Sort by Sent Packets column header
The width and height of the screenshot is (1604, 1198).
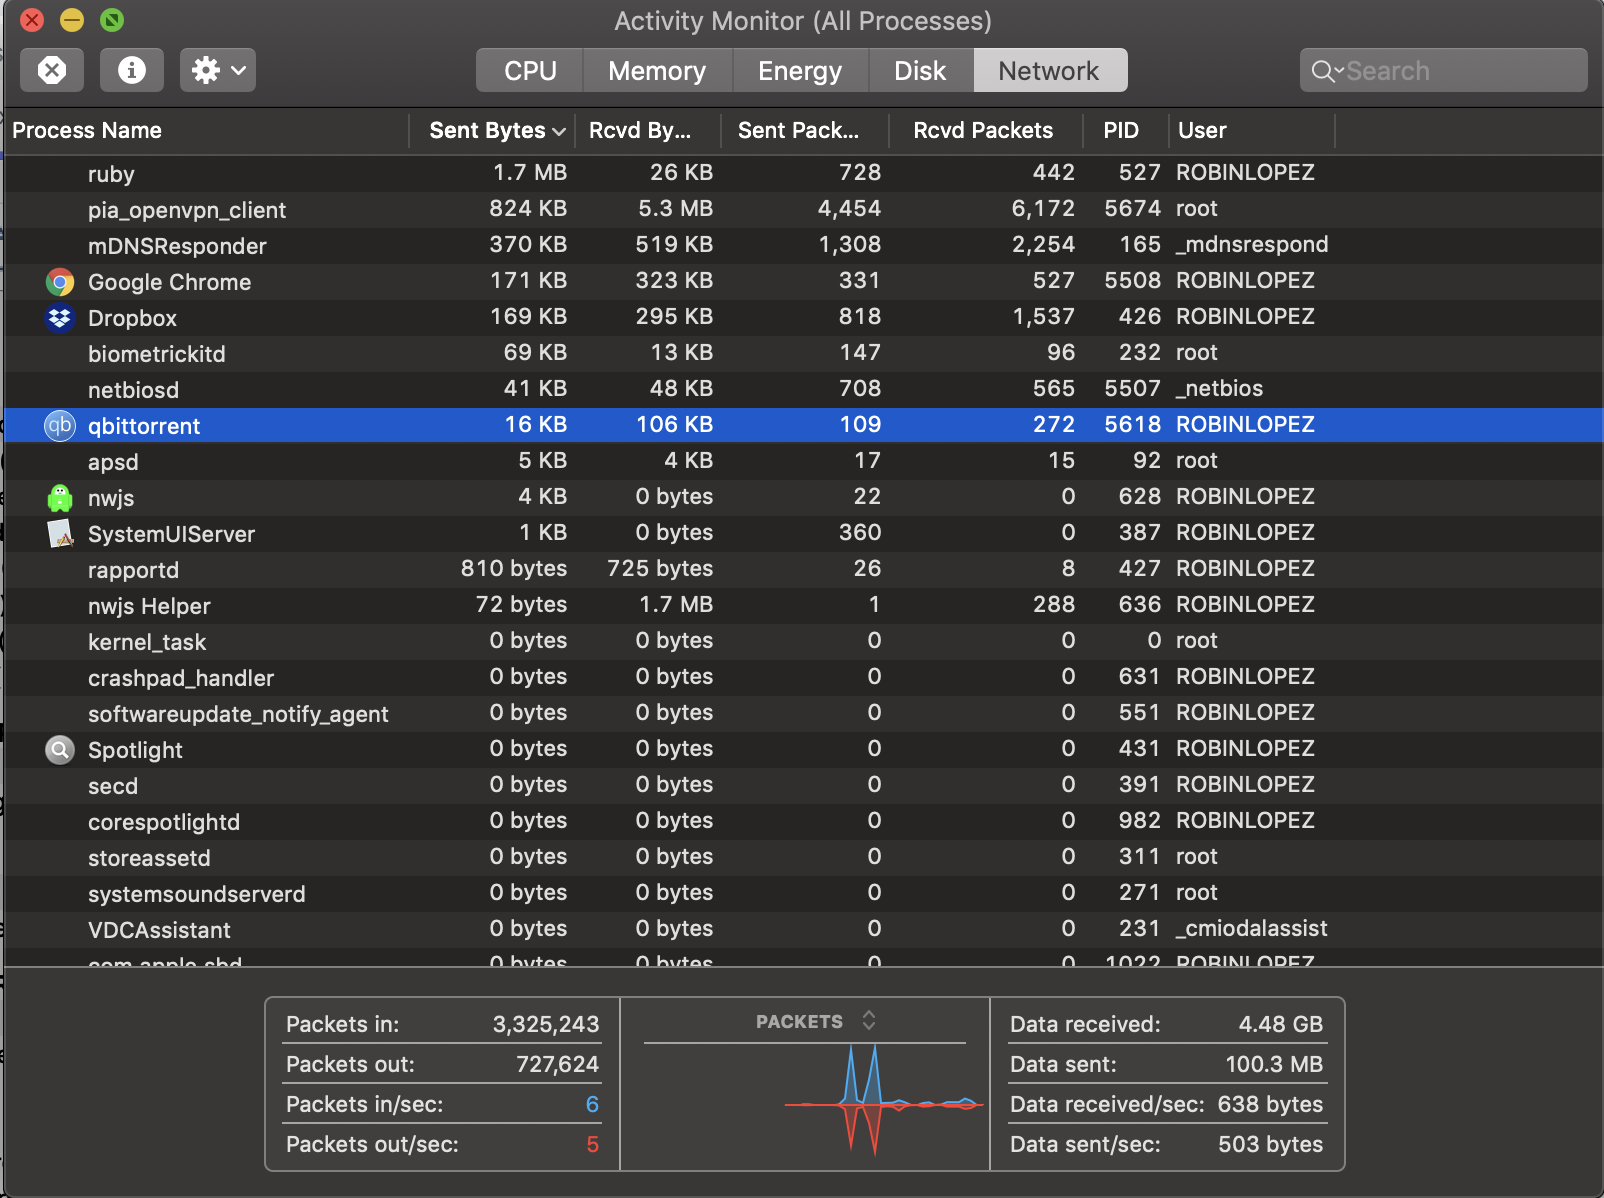point(806,130)
